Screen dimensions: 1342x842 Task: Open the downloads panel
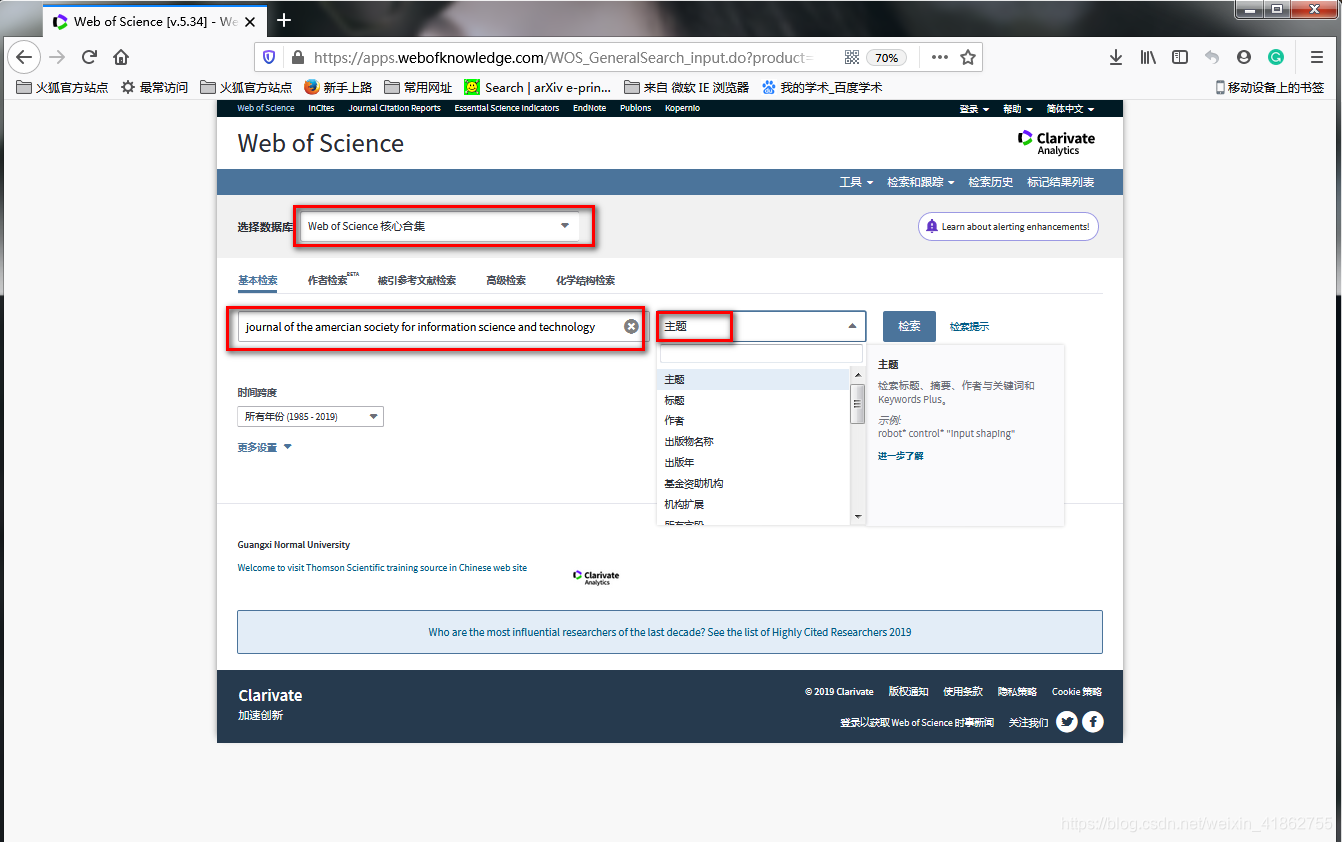pyautogui.click(x=1116, y=57)
